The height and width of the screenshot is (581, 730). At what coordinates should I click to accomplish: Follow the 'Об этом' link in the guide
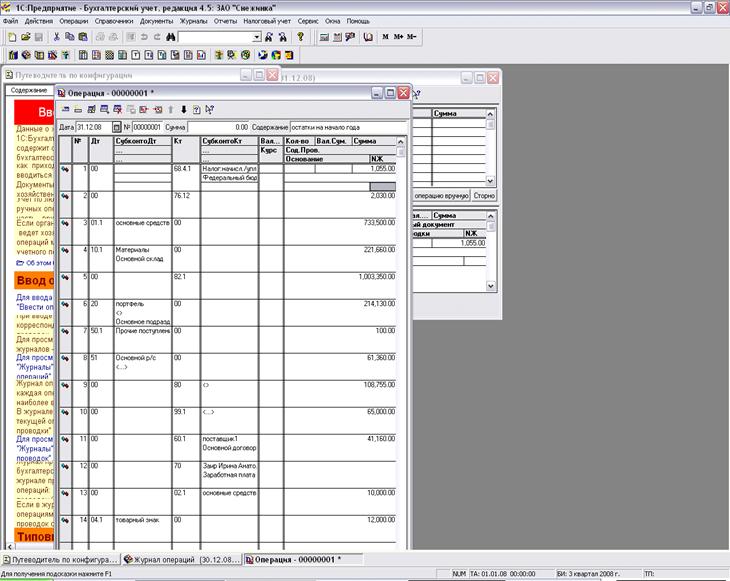[x=36, y=263]
